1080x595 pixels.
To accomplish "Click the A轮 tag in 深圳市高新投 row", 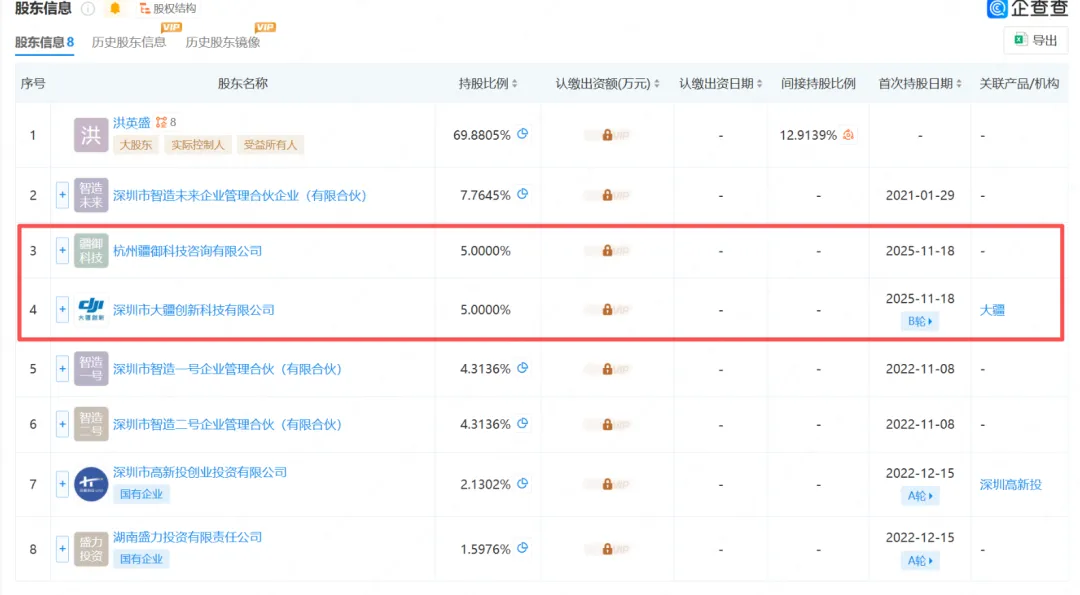I will click(x=920, y=495).
